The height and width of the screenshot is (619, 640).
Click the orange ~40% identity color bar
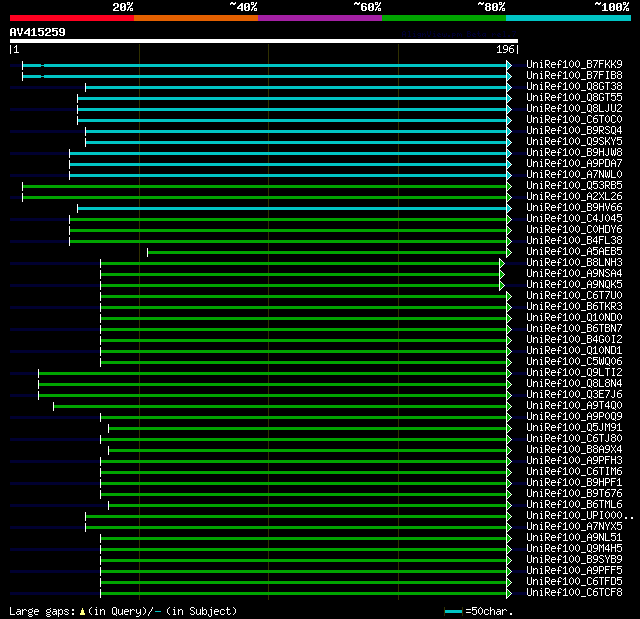pos(196,18)
